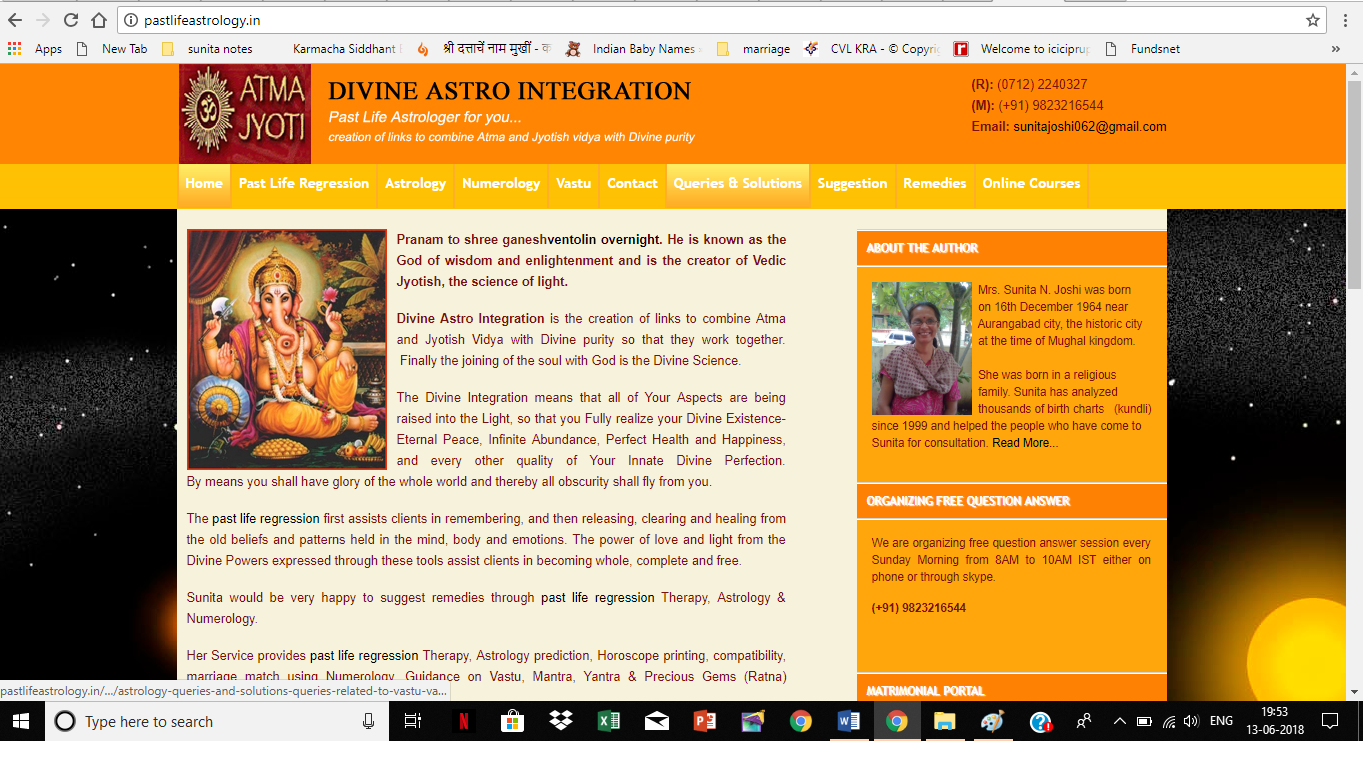Bookmark this page with the star icon
This screenshot has height=768, width=1366.
(1313, 20)
